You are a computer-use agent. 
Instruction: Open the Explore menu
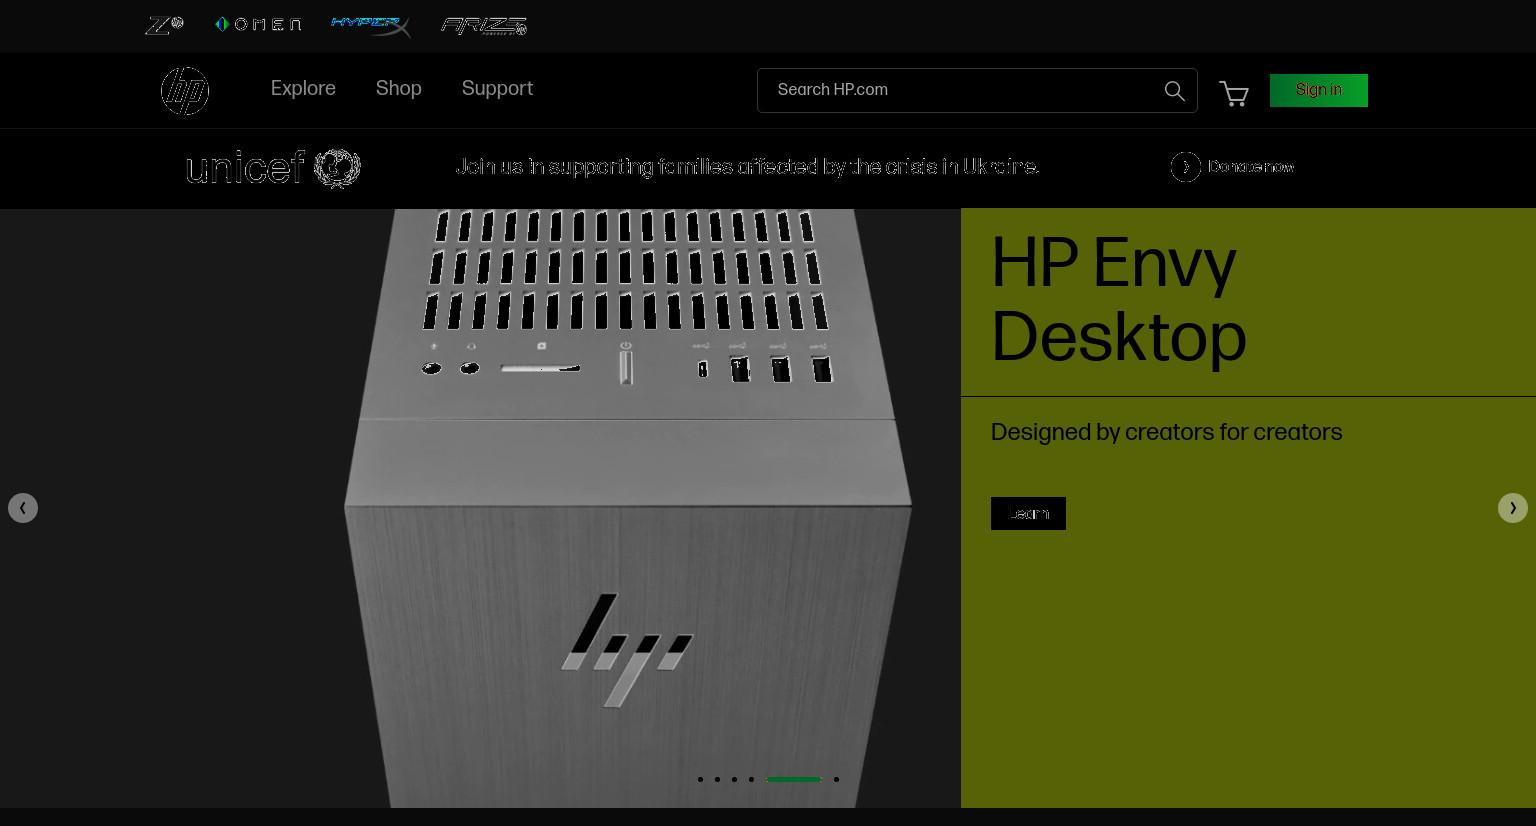[303, 89]
